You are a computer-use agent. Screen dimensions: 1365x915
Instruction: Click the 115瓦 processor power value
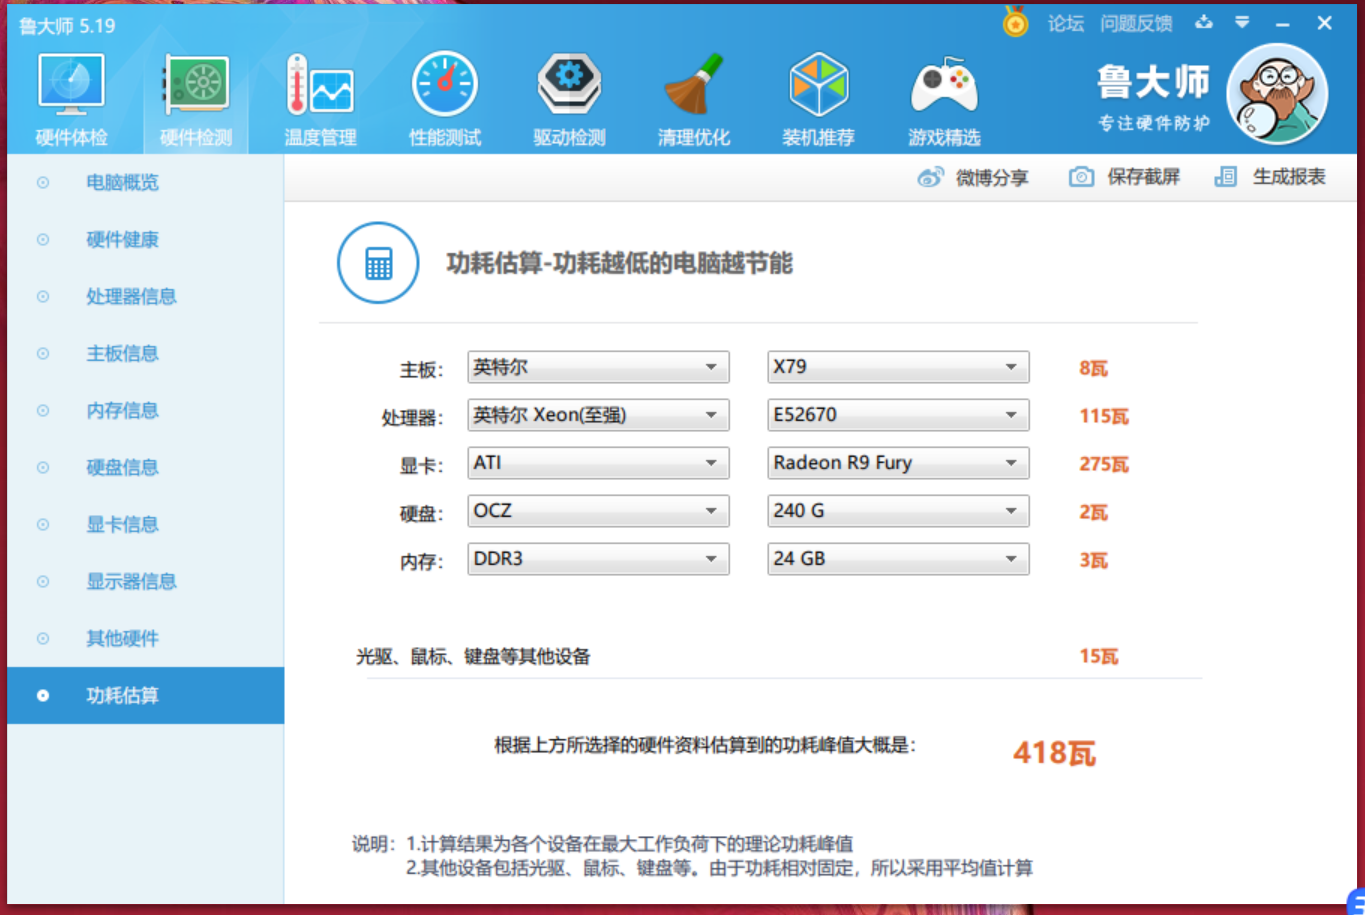(x=1103, y=416)
